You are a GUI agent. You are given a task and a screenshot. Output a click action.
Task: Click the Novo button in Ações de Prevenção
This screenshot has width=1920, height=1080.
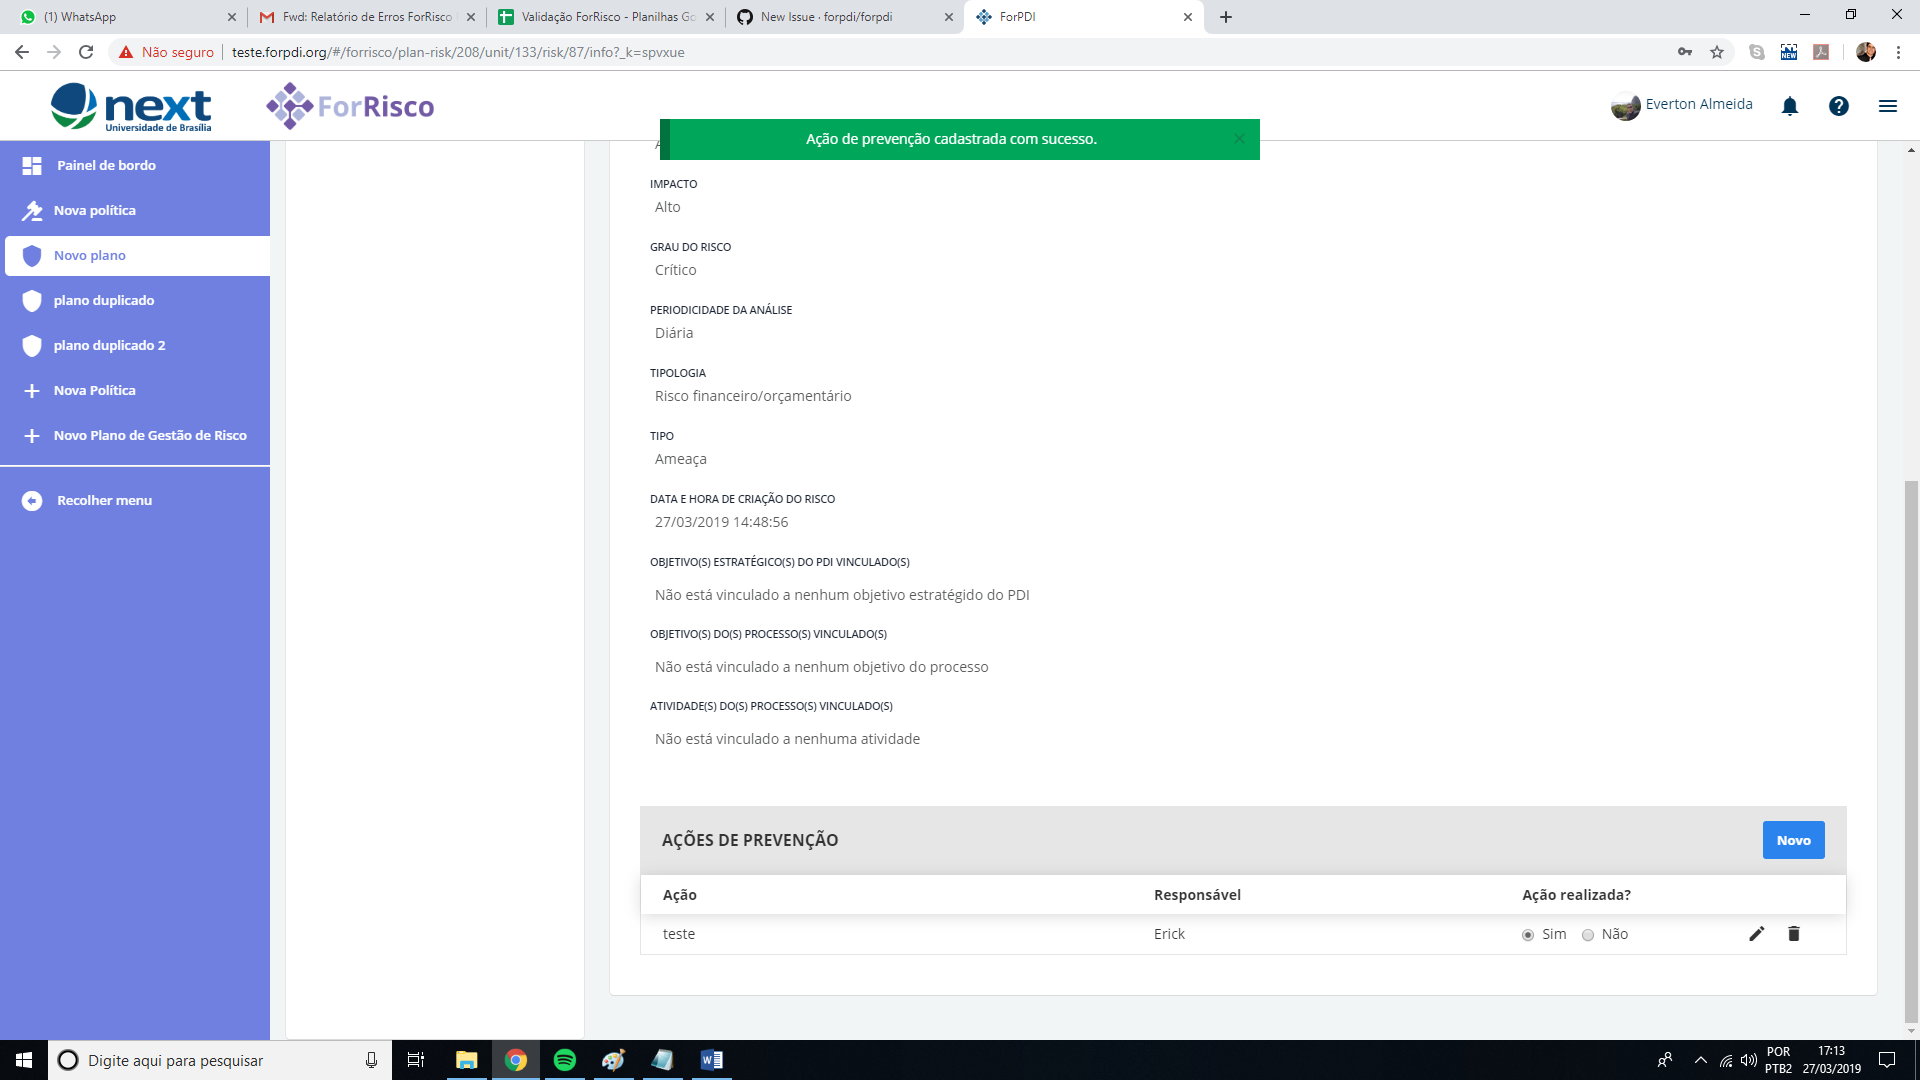1793,840
